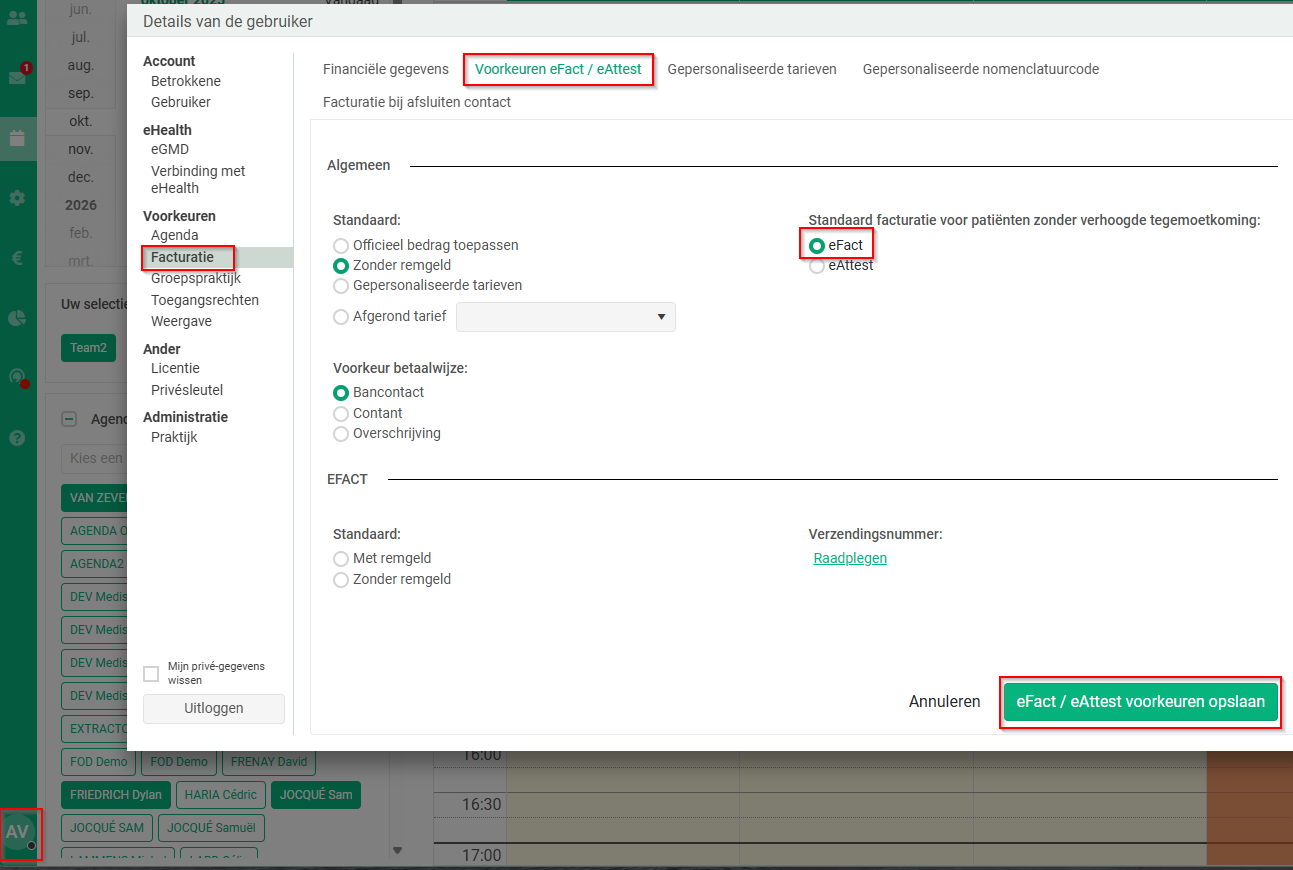Open the settings gear in the sidebar
The image size is (1293, 870).
[x=17, y=198]
